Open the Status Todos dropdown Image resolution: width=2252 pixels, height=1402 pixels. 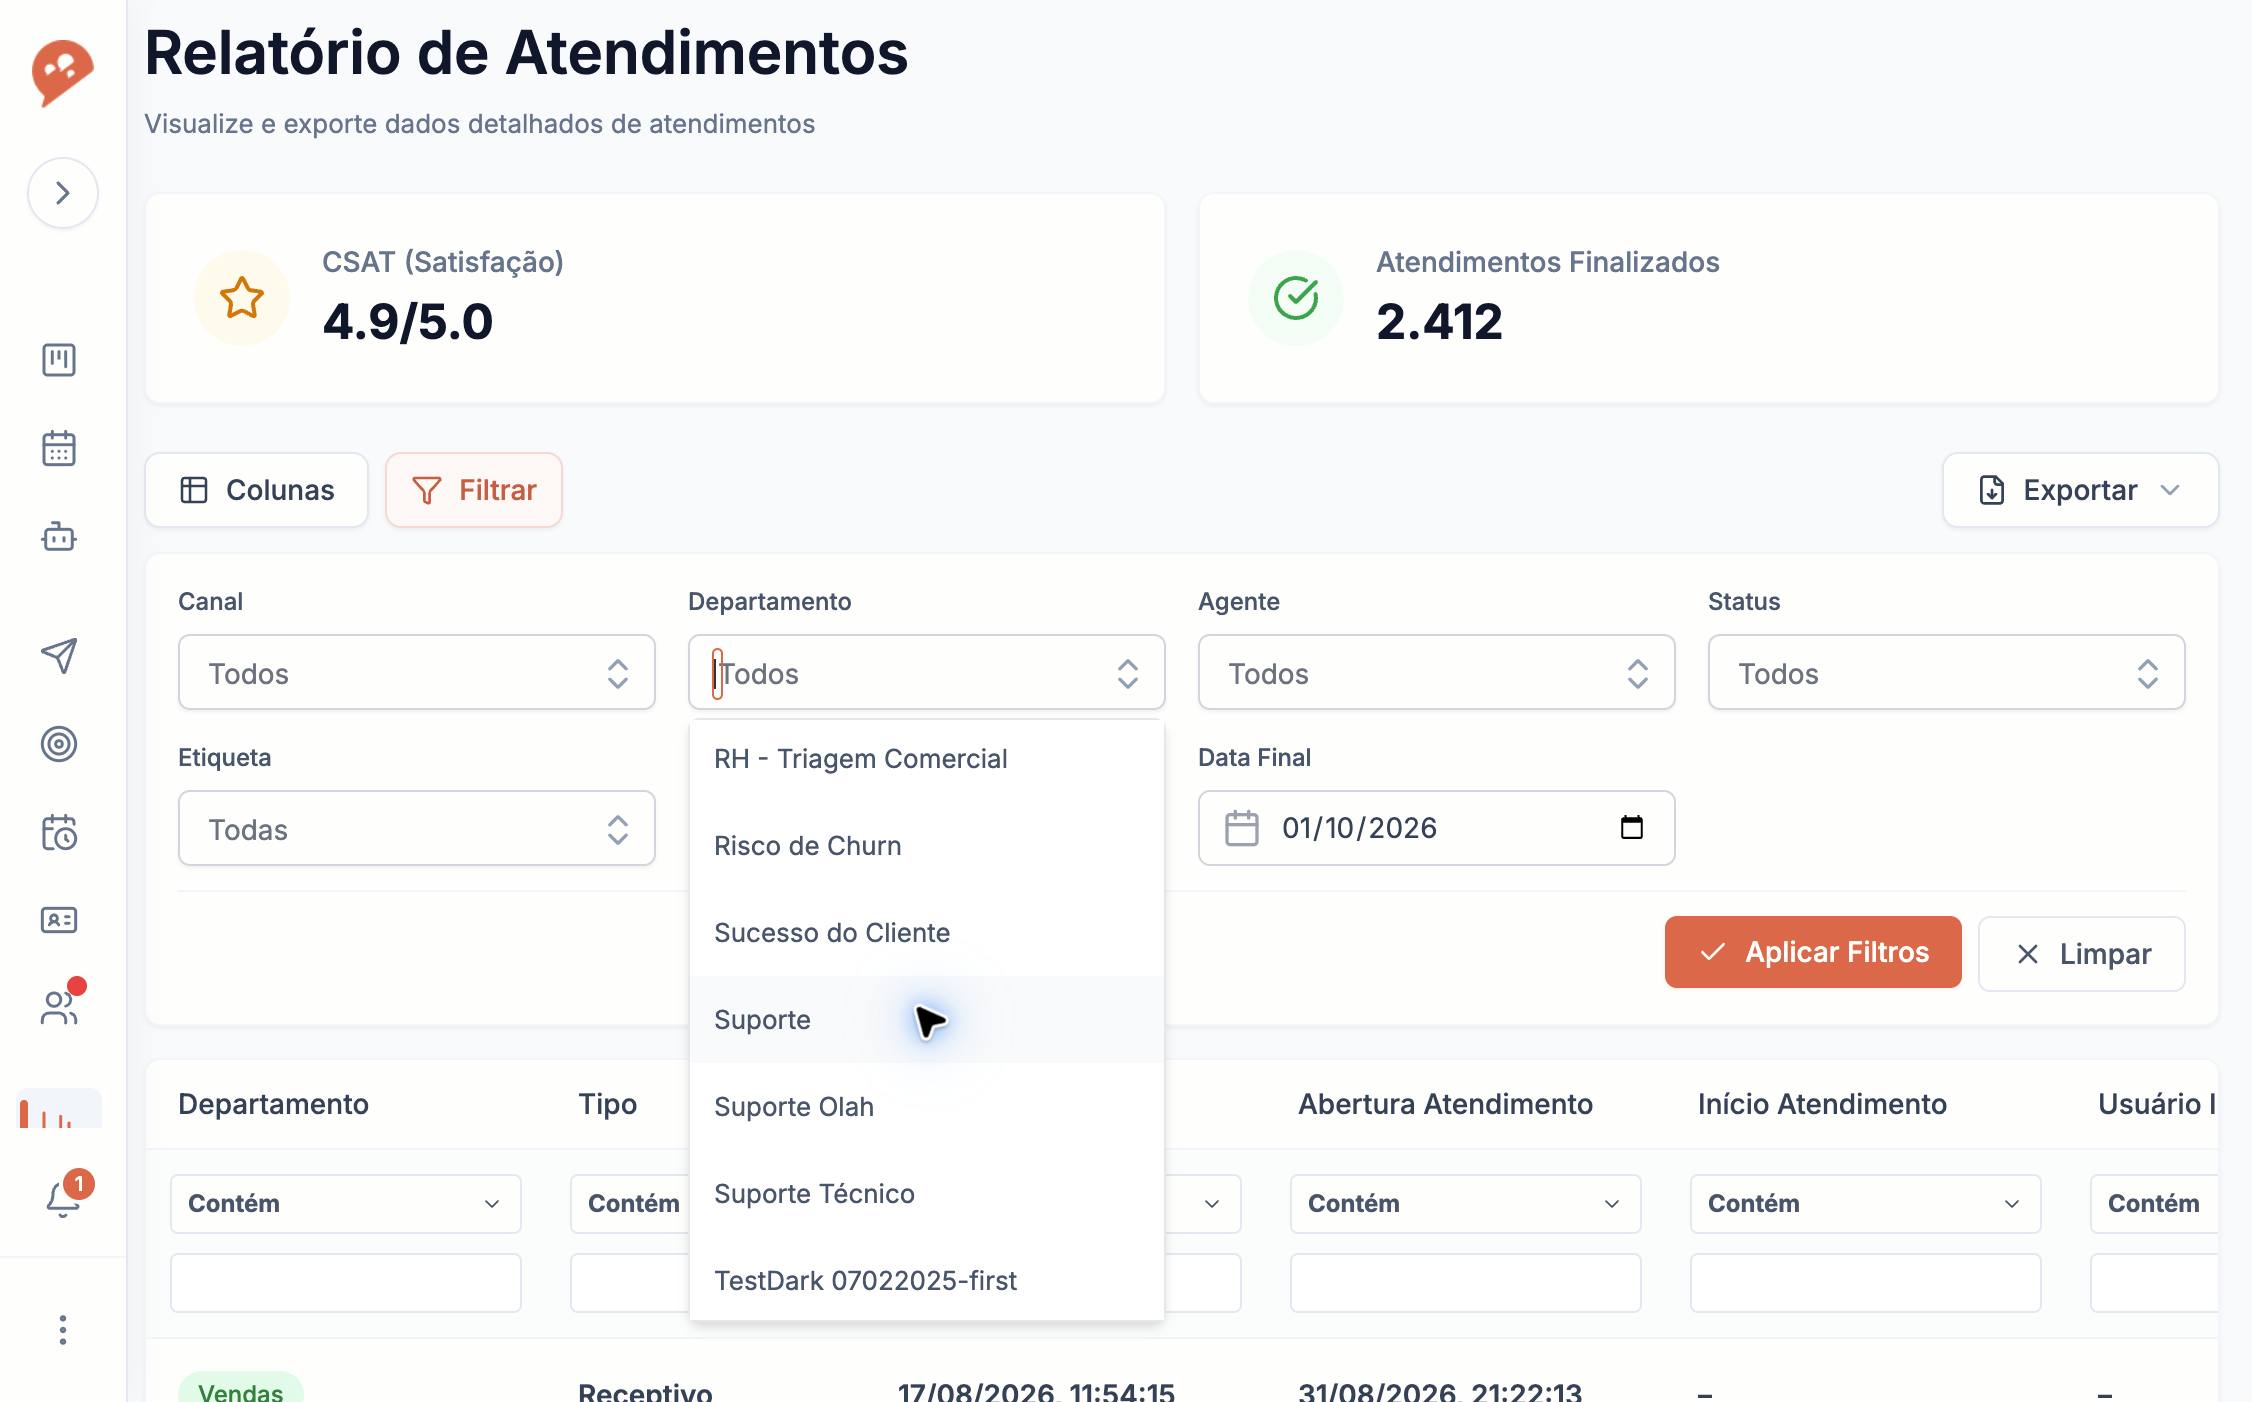point(1947,673)
